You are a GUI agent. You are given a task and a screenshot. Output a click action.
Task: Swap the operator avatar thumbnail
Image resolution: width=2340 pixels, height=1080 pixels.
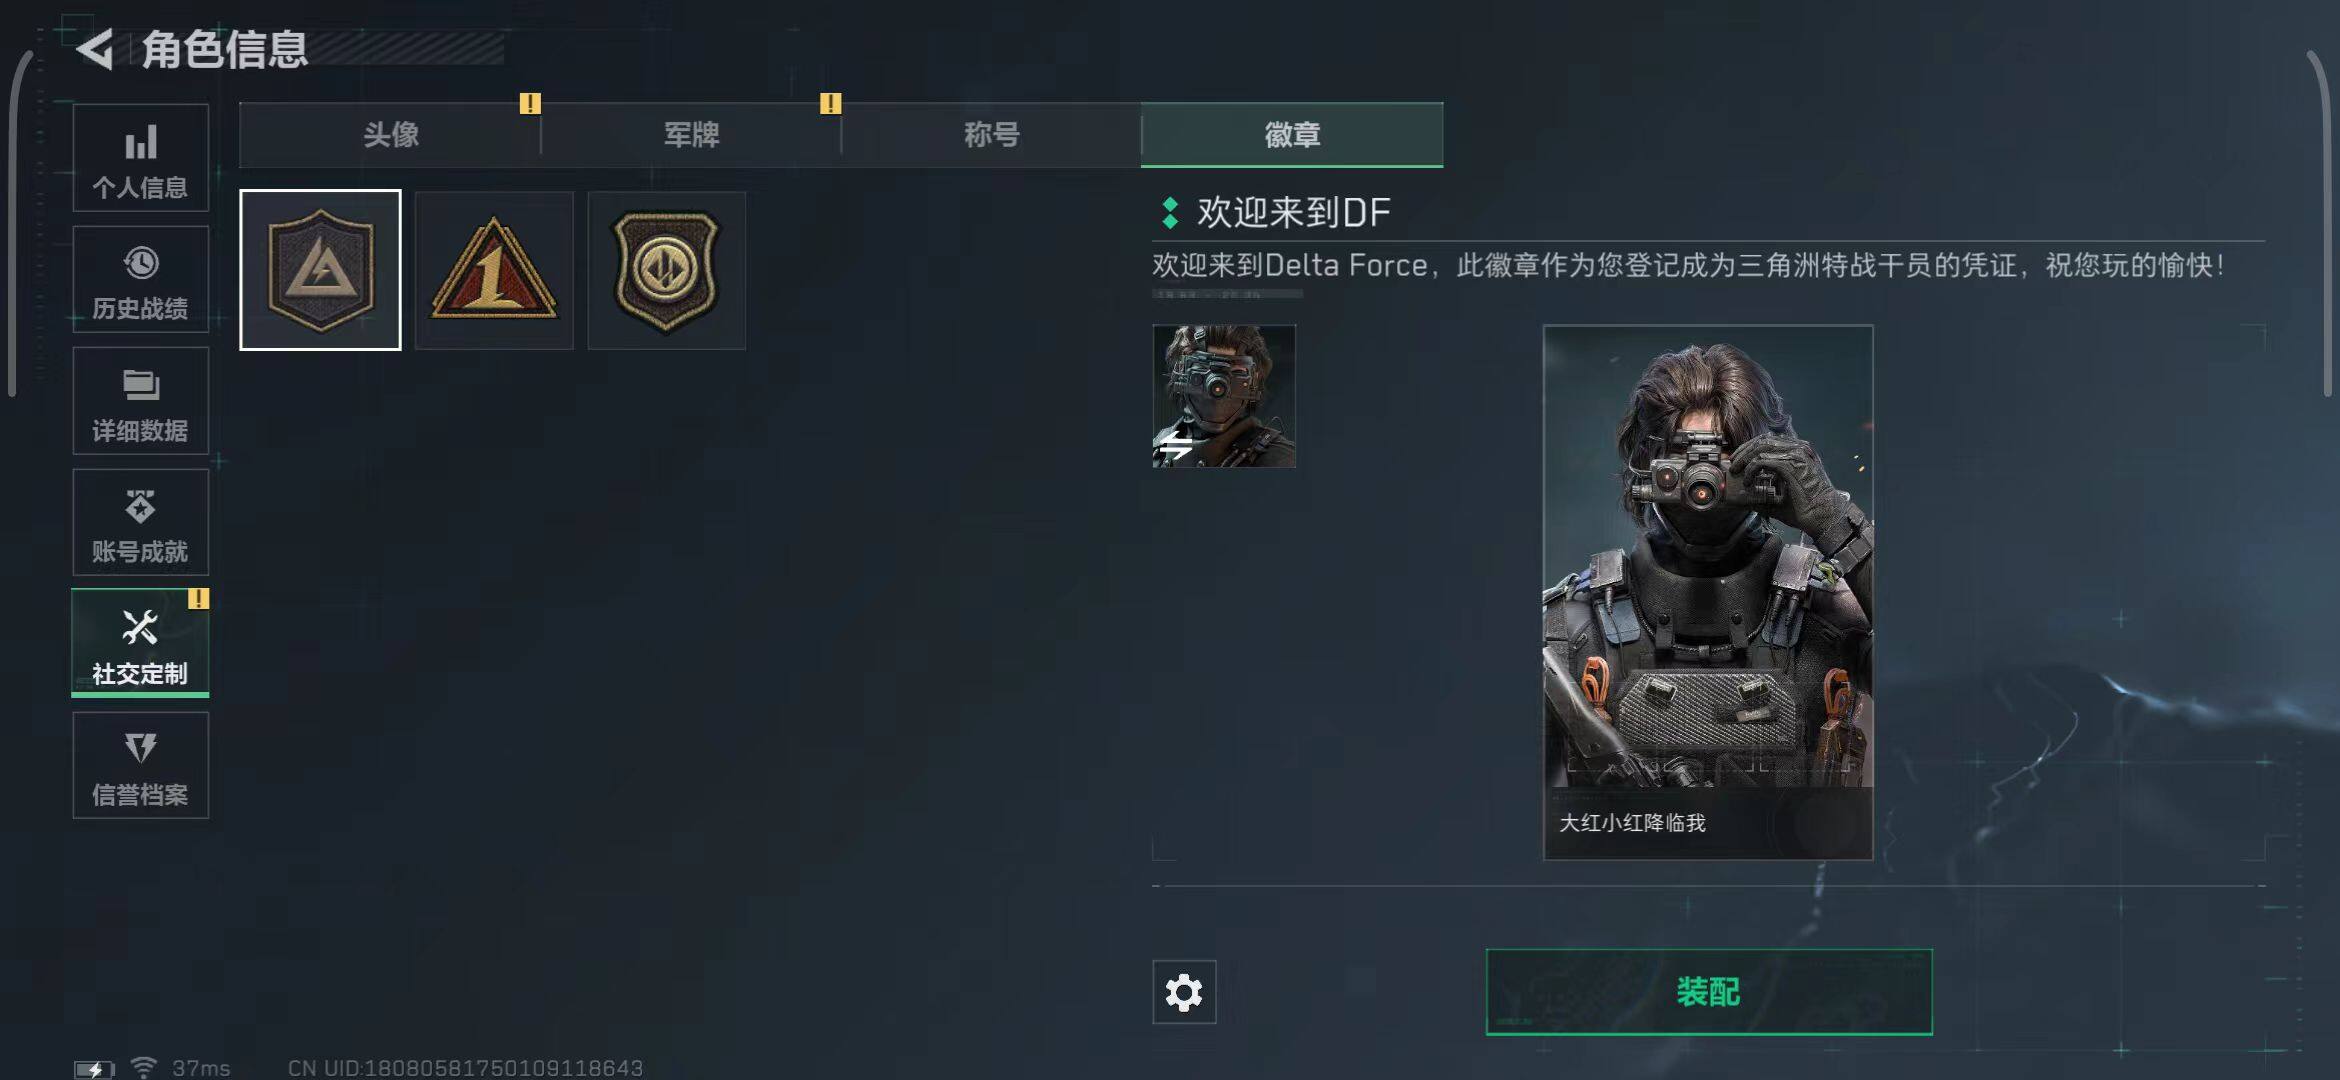click(x=1224, y=396)
